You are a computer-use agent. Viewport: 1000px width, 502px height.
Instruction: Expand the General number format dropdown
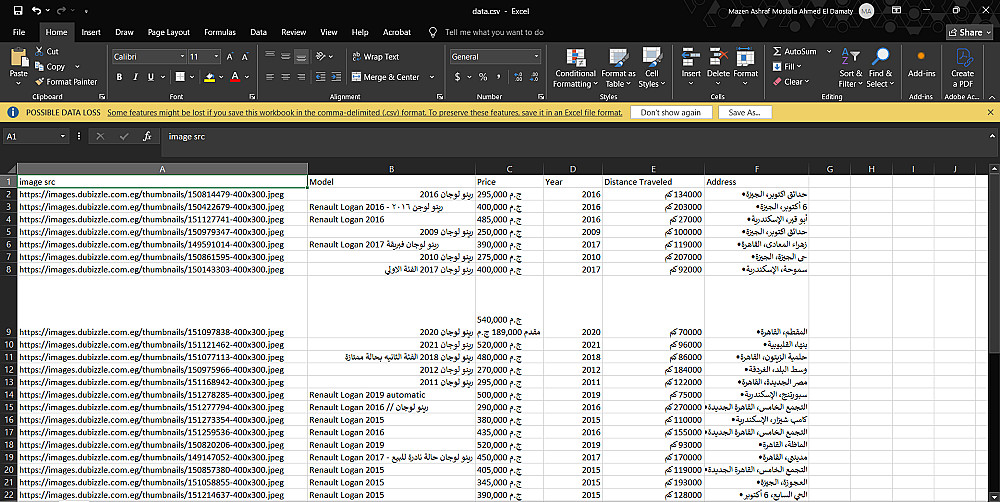538,57
